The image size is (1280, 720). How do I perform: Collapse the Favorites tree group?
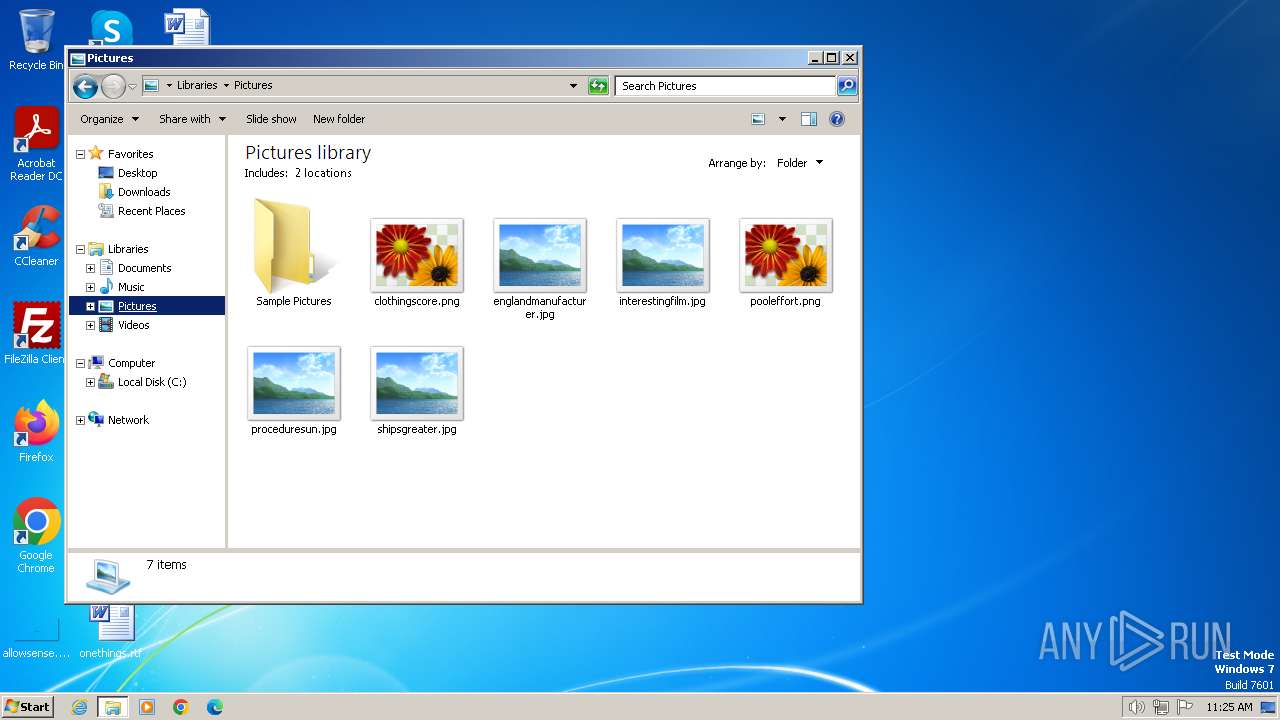click(81, 154)
